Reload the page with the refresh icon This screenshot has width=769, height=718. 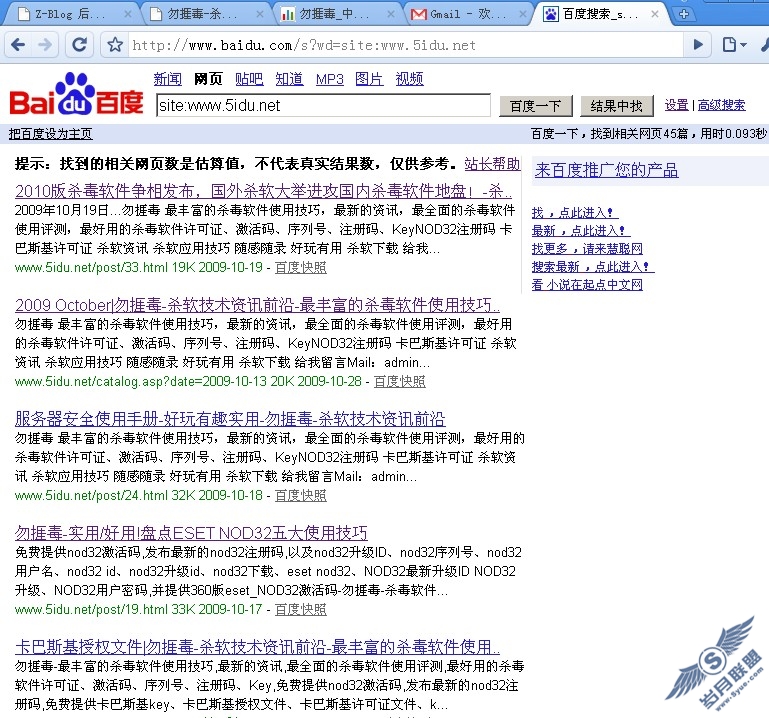tap(79, 45)
